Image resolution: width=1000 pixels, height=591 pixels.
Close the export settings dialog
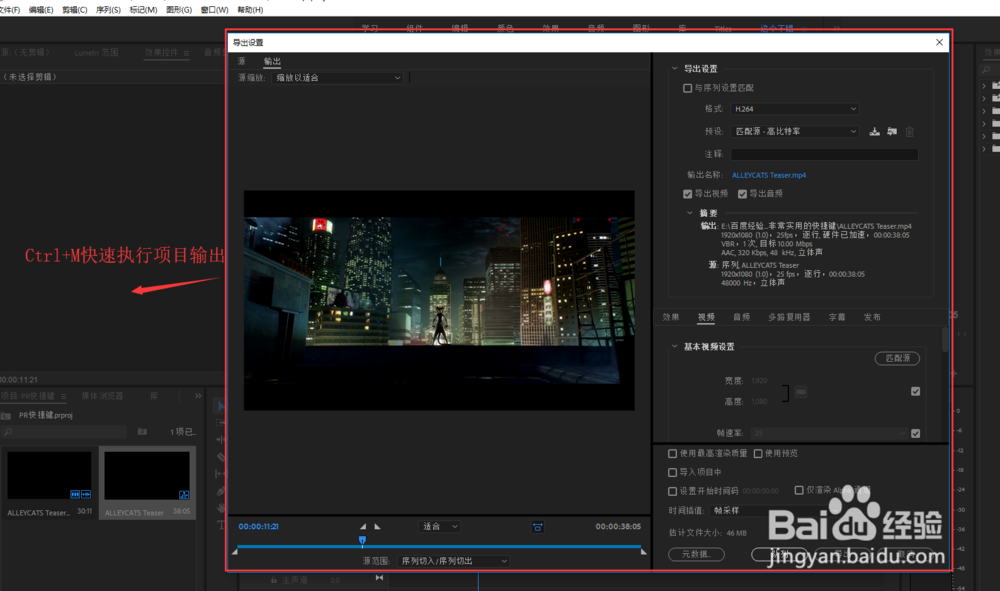tap(939, 42)
